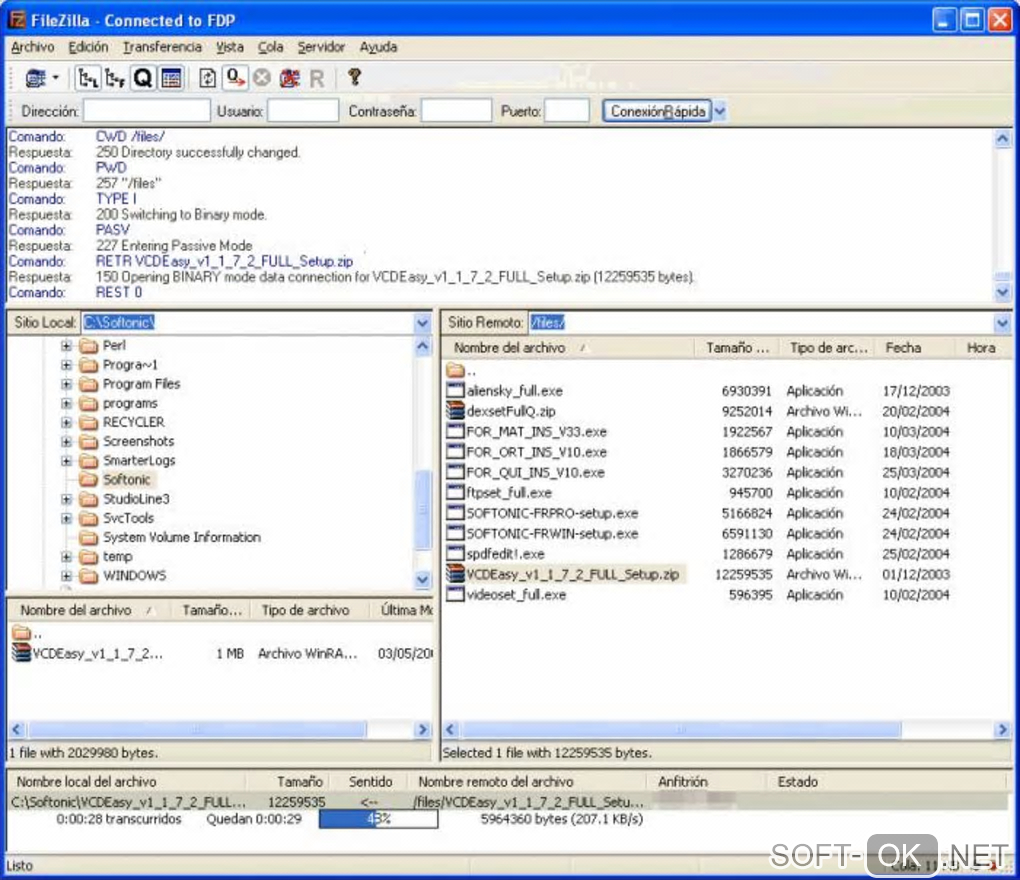Viewport: 1020px width, 880px height.
Task: Expand the StudioLine3 folder node
Action: click(x=66, y=500)
